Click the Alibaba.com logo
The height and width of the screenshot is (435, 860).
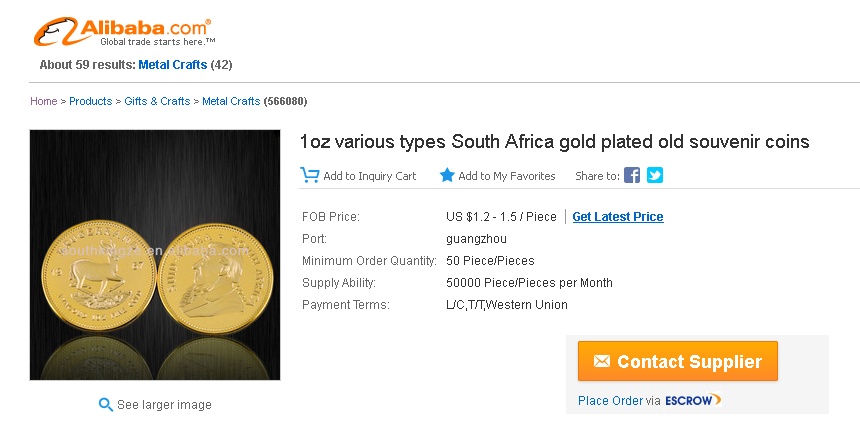(x=123, y=32)
